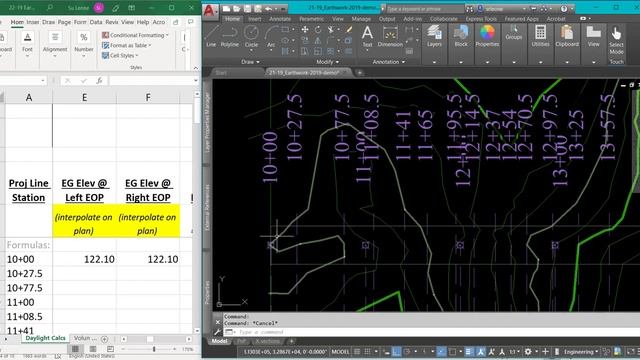Open the Properties color wheel panel

point(487,36)
